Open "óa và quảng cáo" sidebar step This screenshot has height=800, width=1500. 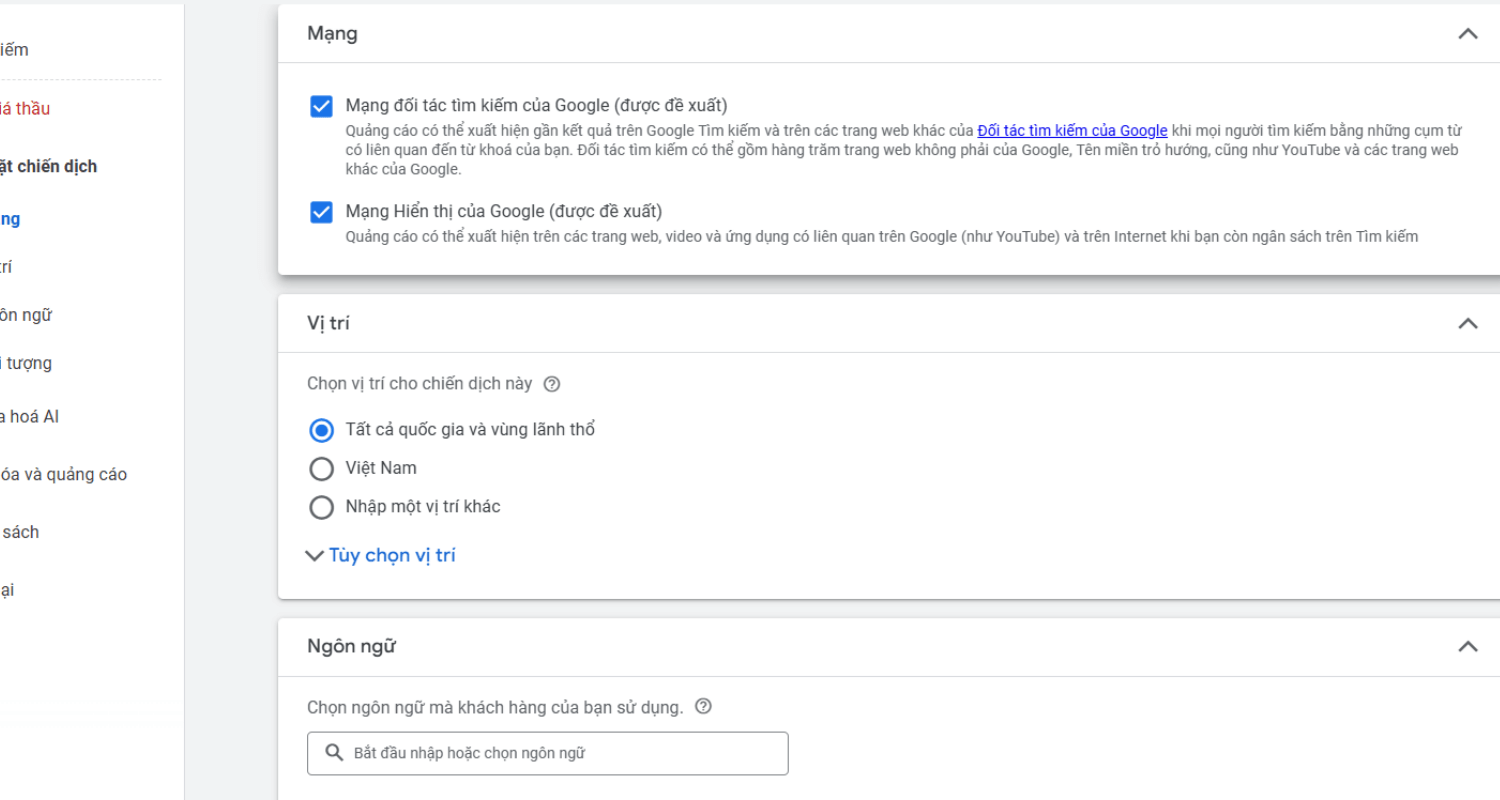[x=64, y=475]
